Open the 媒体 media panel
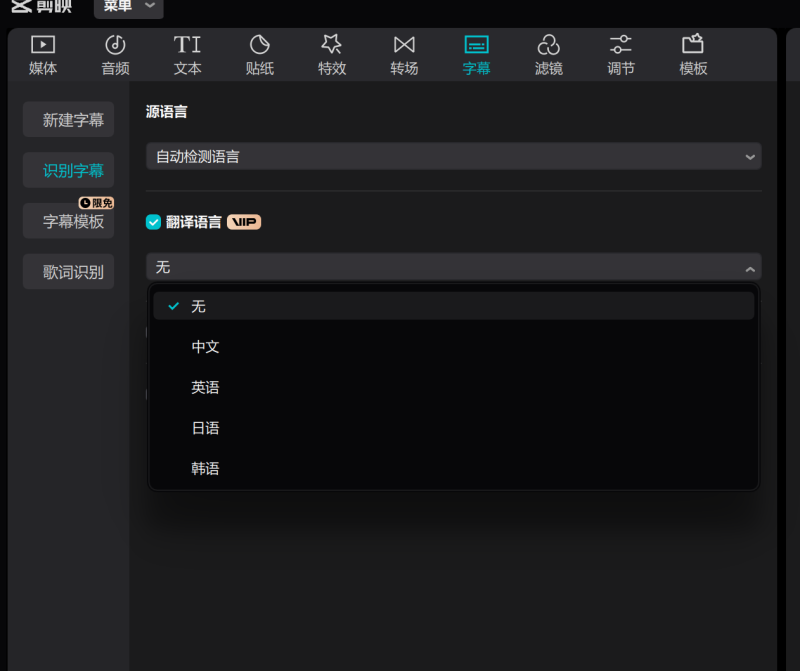Viewport: 800px width, 671px height. click(x=43, y=54)
